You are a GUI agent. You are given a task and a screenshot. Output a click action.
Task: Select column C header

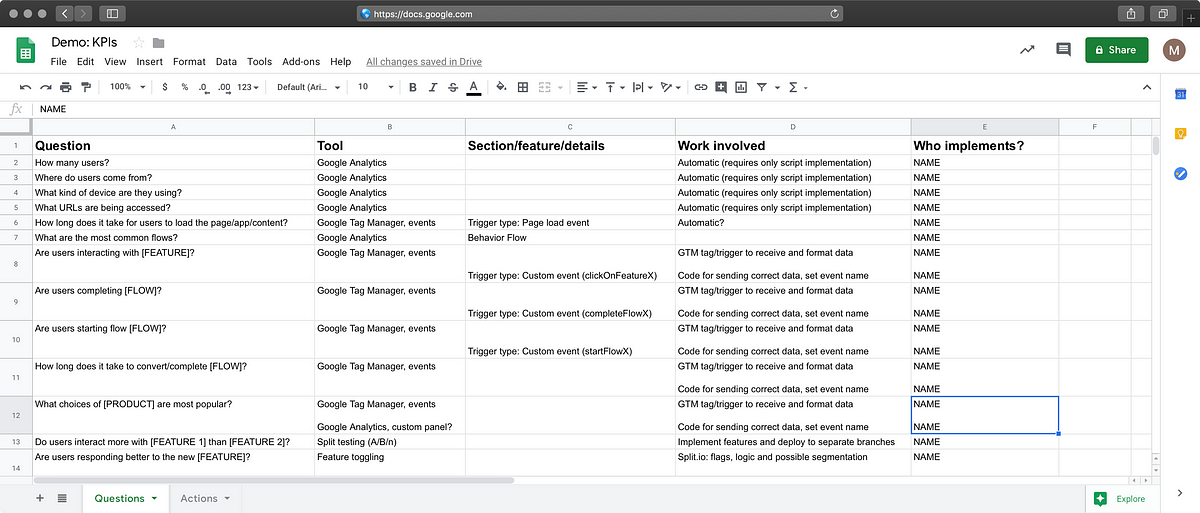(x=570, y=127)
